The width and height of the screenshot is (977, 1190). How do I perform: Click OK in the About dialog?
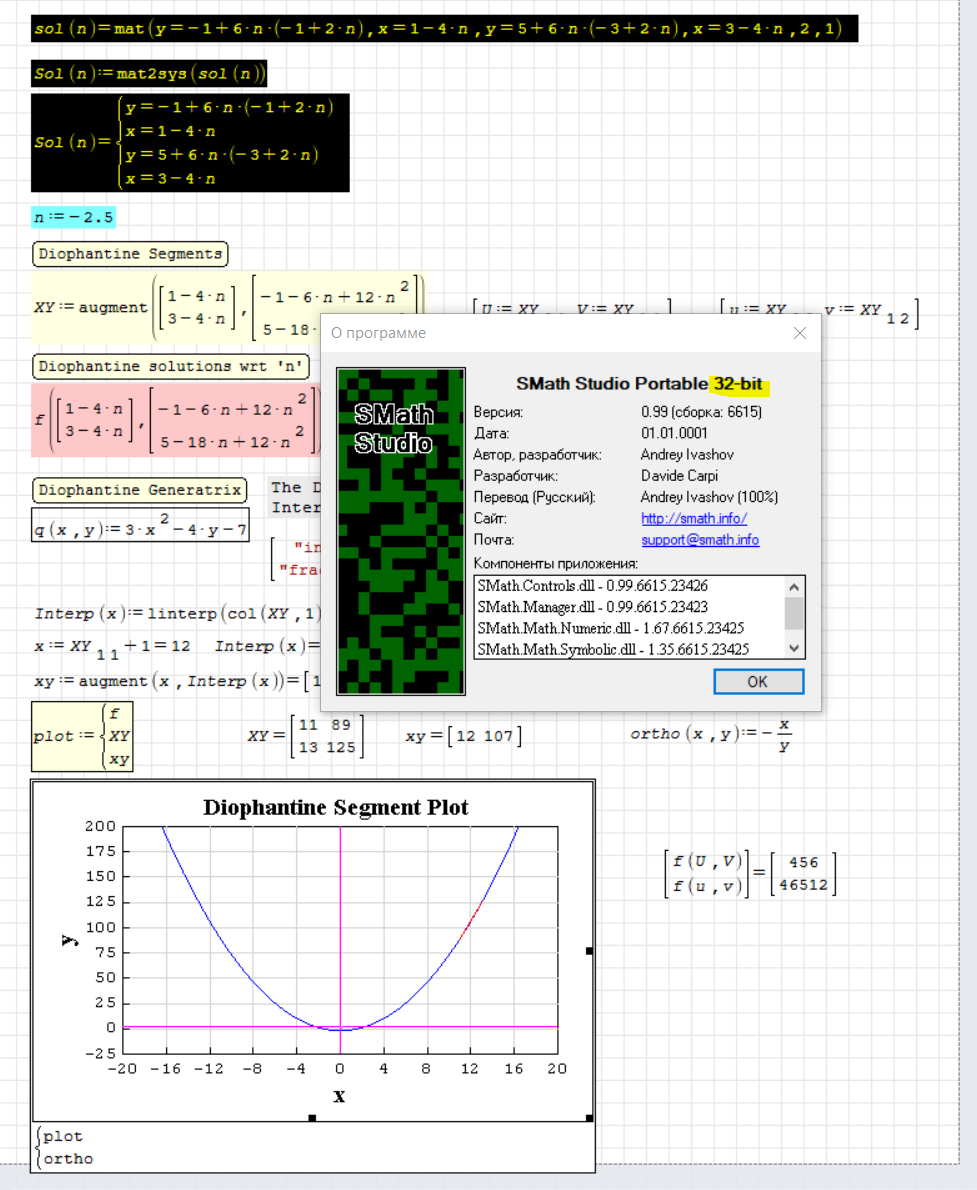758,681
